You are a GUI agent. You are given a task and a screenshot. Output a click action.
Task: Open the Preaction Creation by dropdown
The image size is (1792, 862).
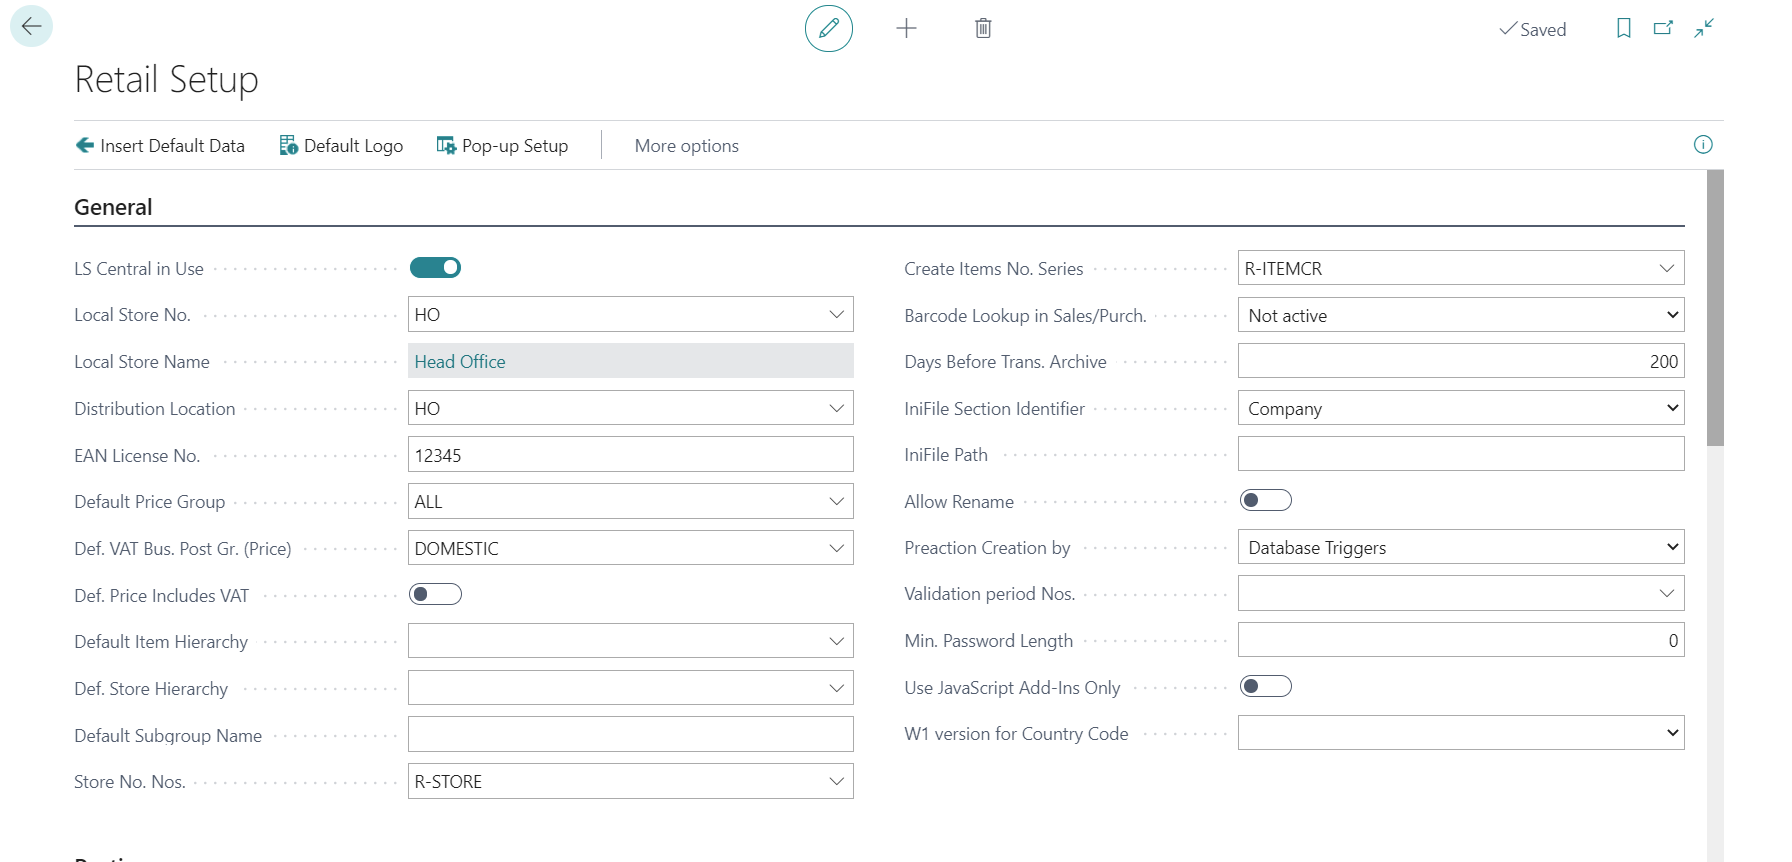tap(1671, 547)
